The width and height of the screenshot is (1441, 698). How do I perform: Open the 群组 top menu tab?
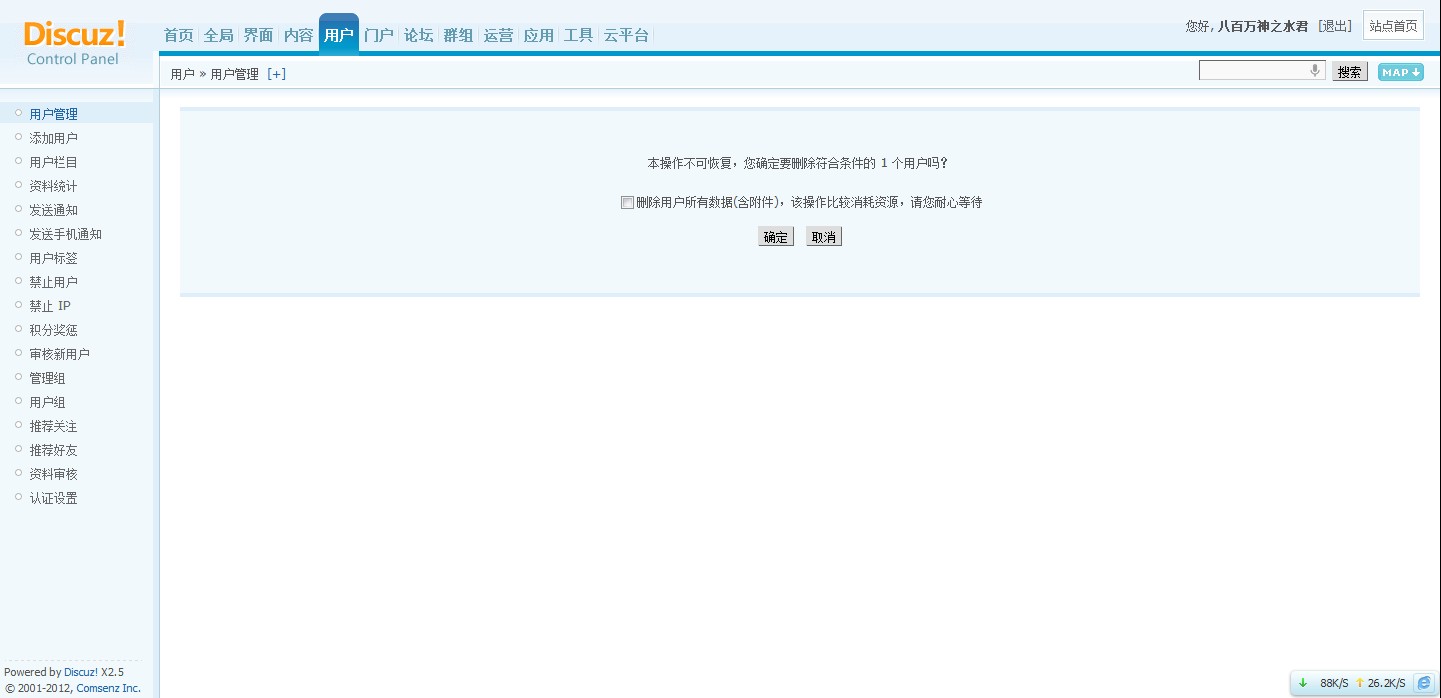pyautogui.click(x=459, y=35)
